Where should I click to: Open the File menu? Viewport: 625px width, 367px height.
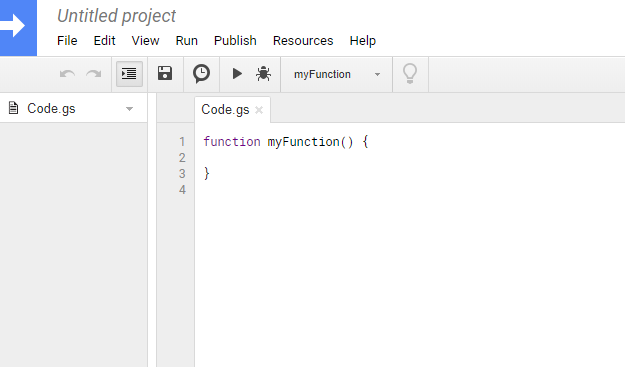tap(67, 41)
